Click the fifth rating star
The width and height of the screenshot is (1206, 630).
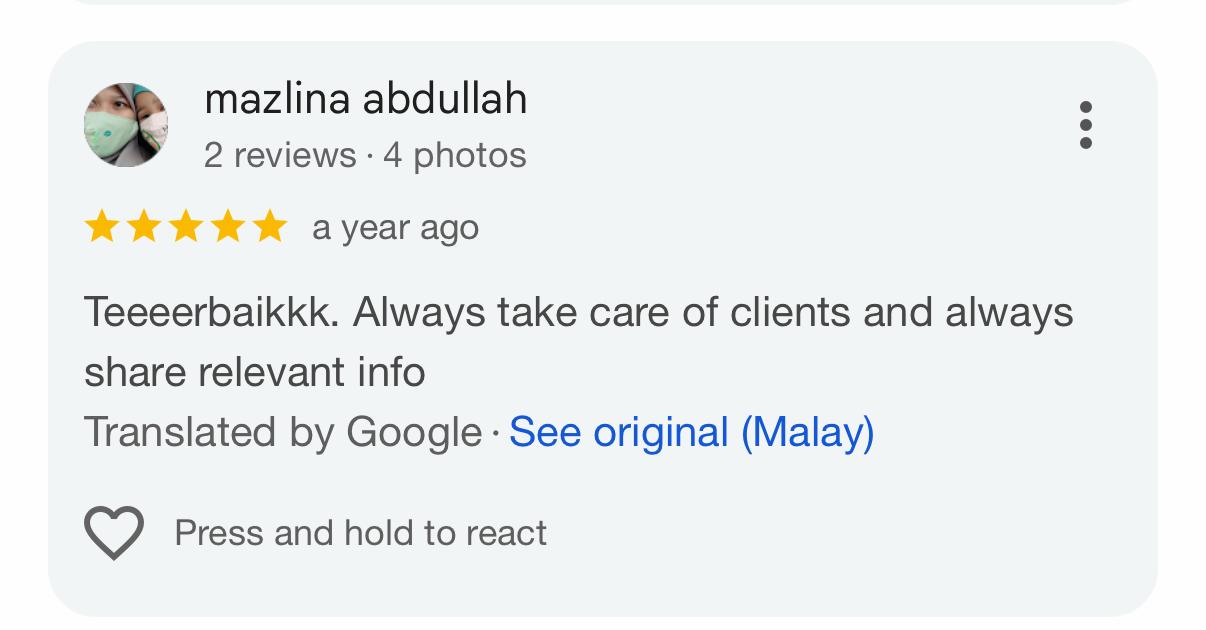tap(269, 228)
